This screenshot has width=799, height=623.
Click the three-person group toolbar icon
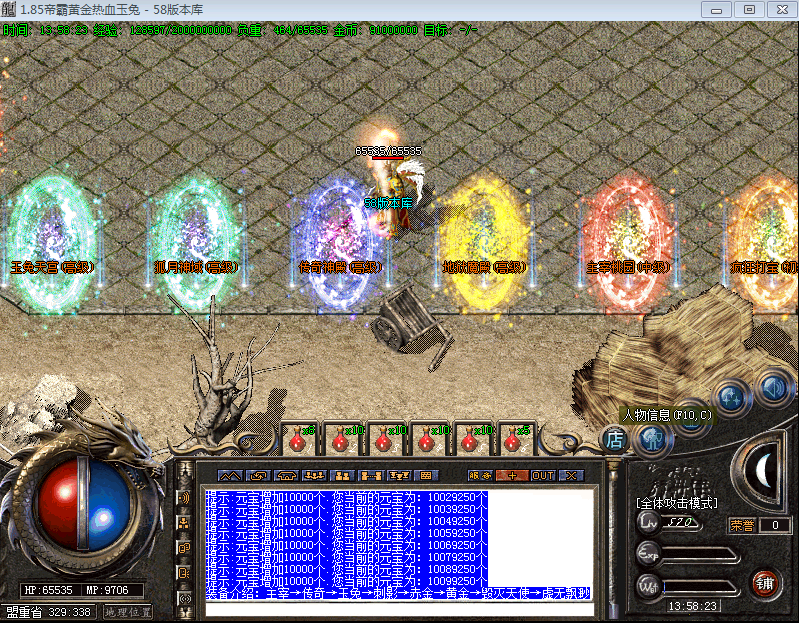[x=314, y=476]
